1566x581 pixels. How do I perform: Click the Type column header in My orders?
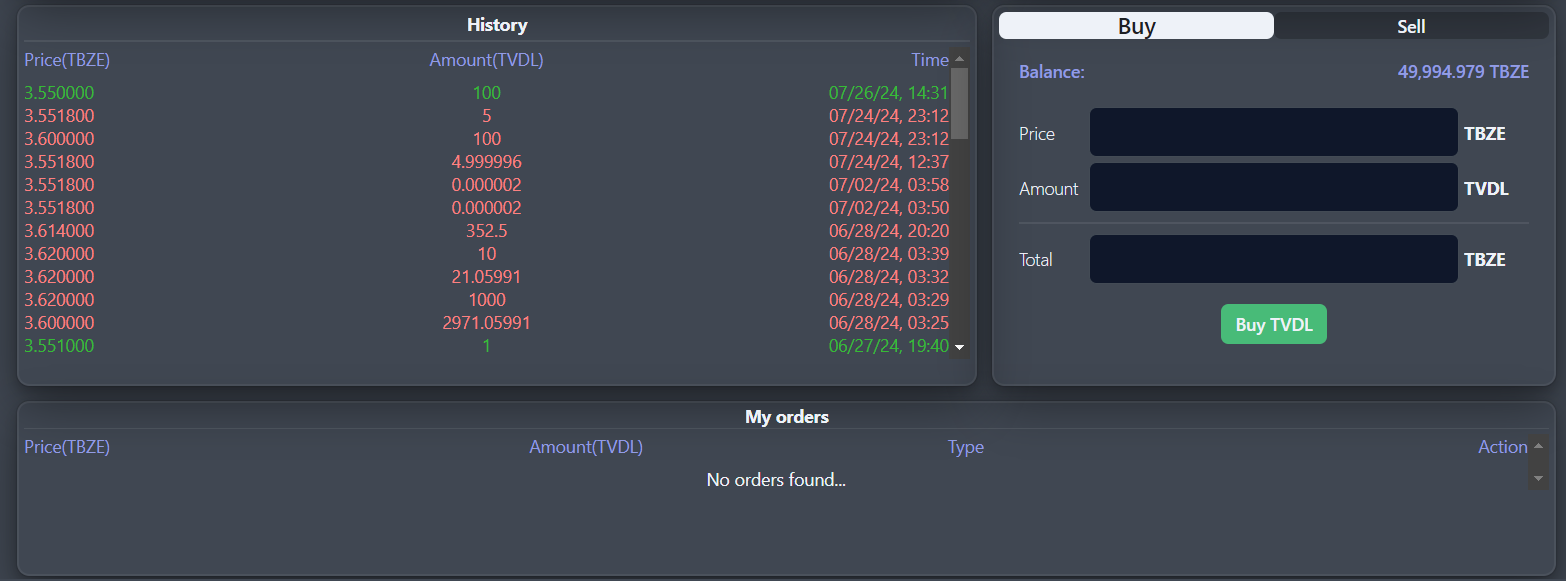(965, 447)
